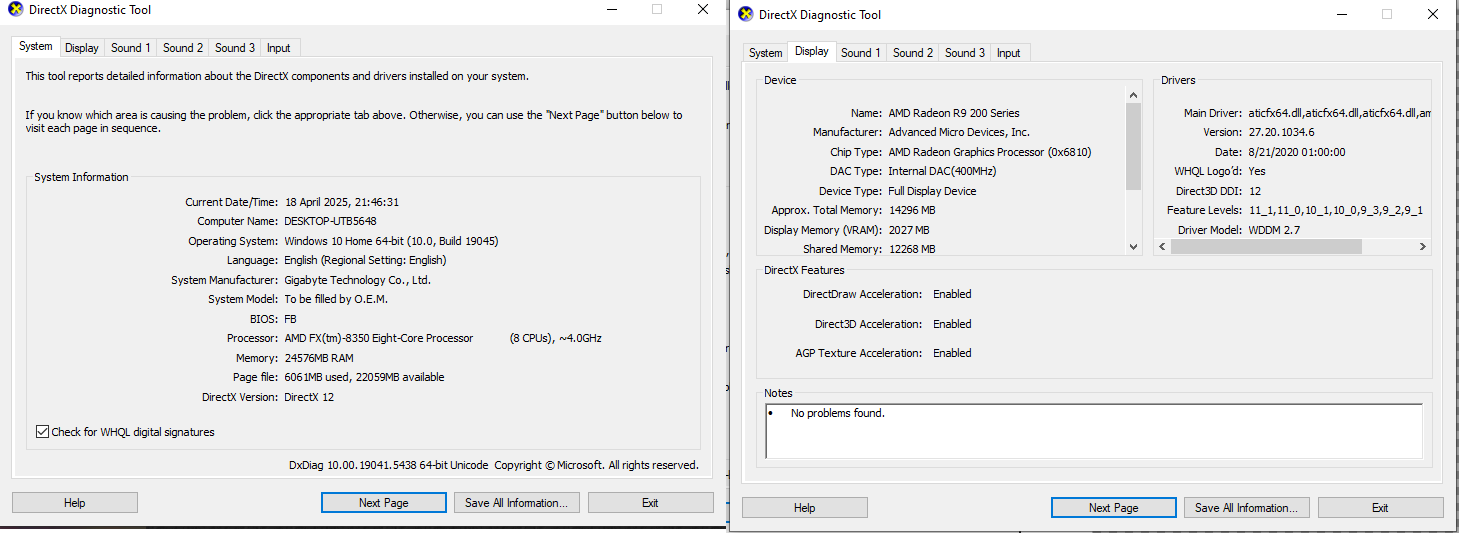Click Drivers horizontal scroll left arrow
Viewport: 1459px width, 533px height.
[x=1163, y=246]
